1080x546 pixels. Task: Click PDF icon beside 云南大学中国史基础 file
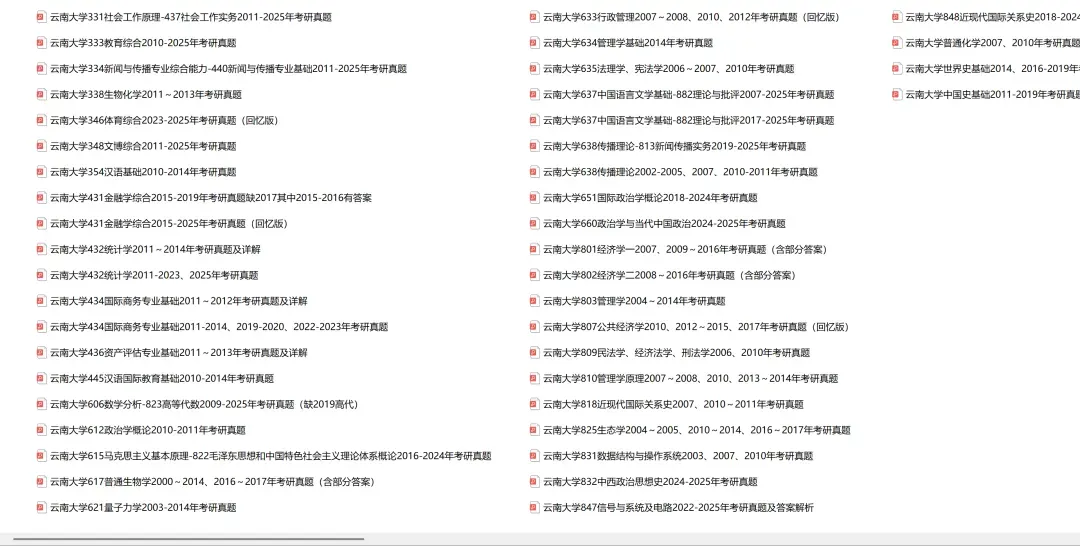(x=896, y=94)
